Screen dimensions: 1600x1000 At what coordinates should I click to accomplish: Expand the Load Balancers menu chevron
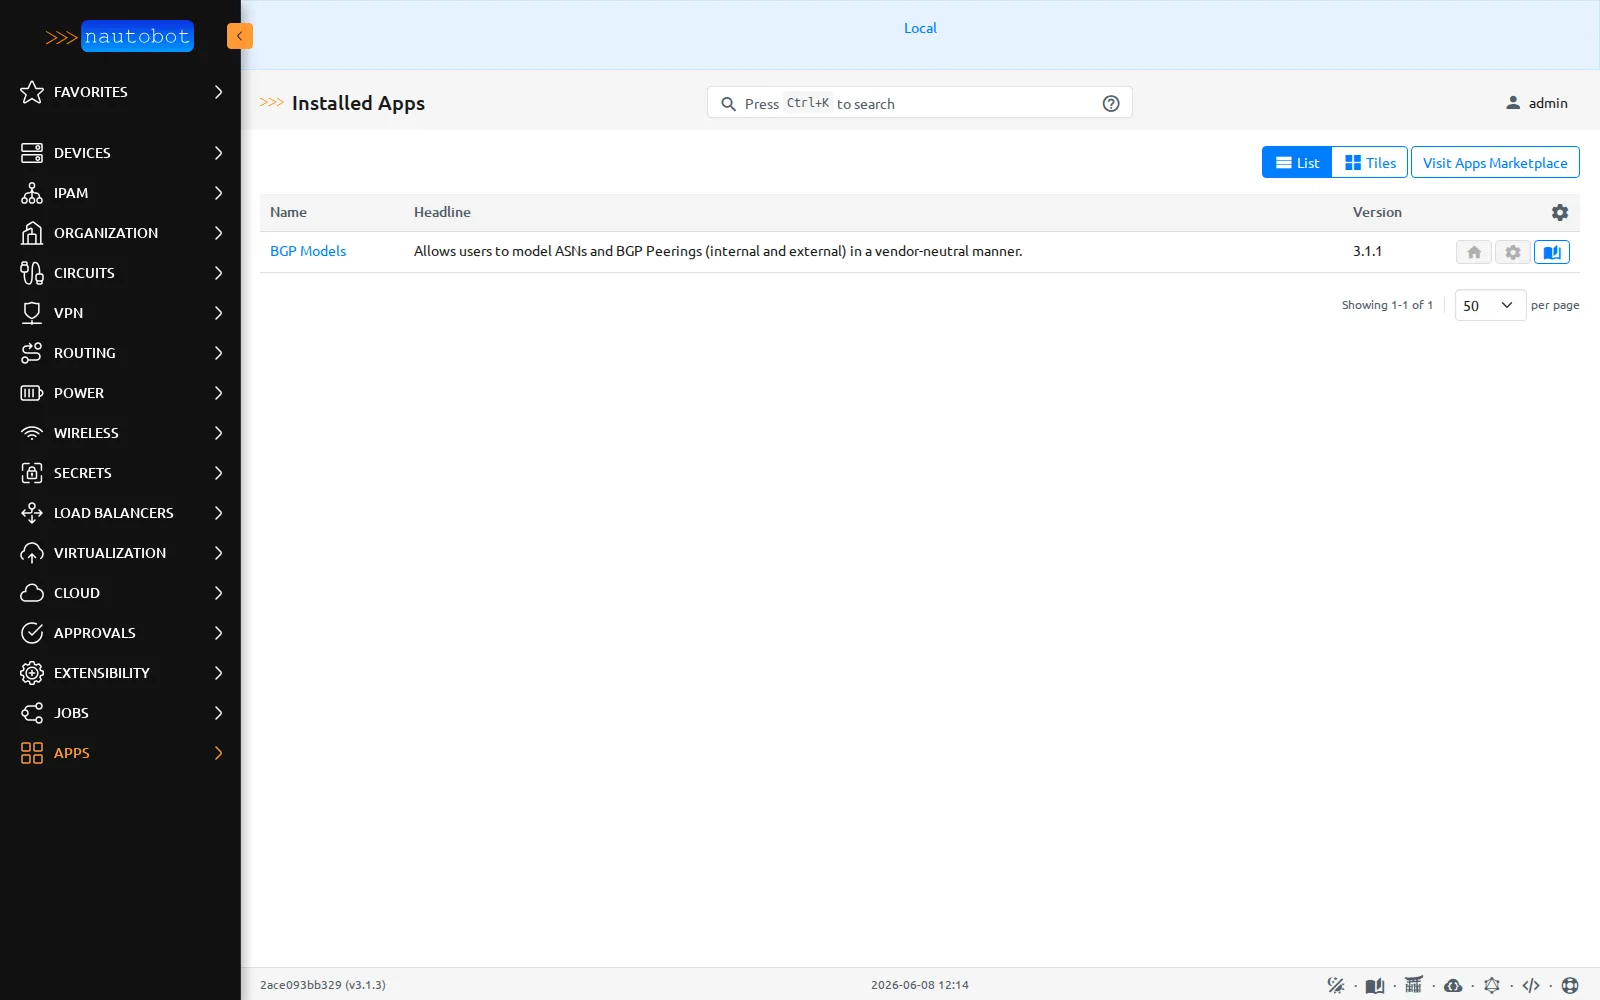[x=218, y=513]
